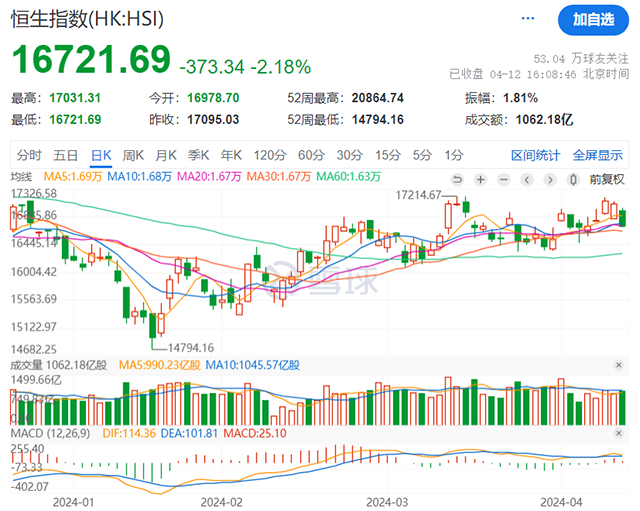Viewport: 640px width, 511px height.
Task: Click the 17214.67 high price marker
Action: click(x=418, y=195)
